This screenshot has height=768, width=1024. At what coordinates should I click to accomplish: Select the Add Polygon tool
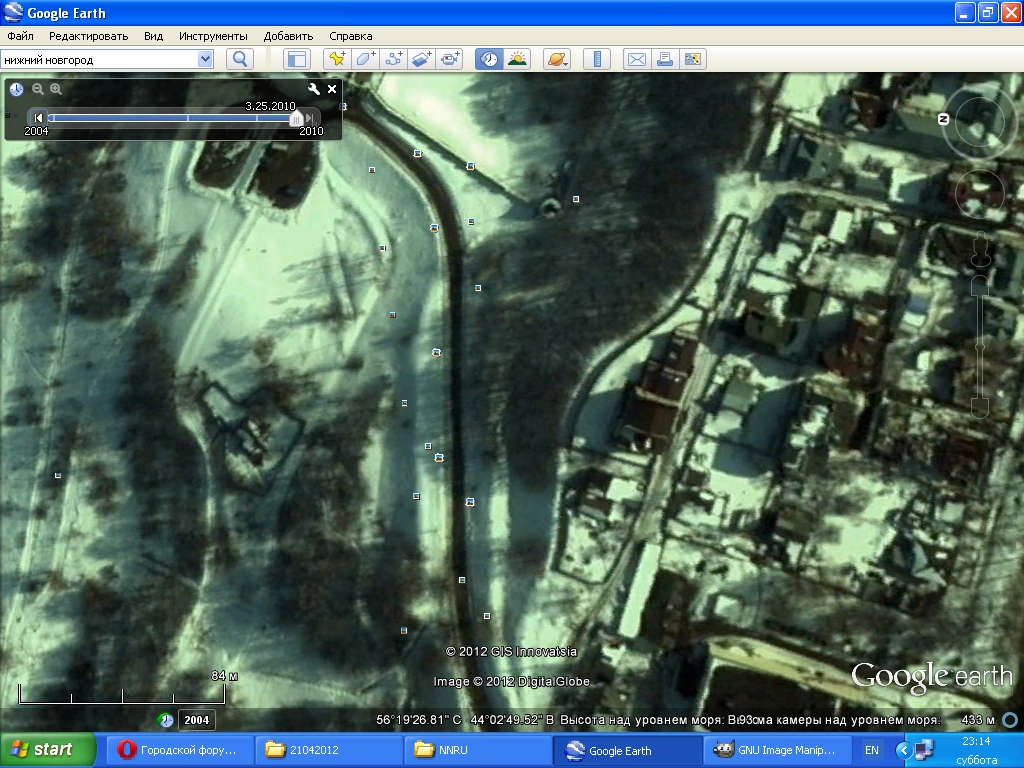coord(365,59)
